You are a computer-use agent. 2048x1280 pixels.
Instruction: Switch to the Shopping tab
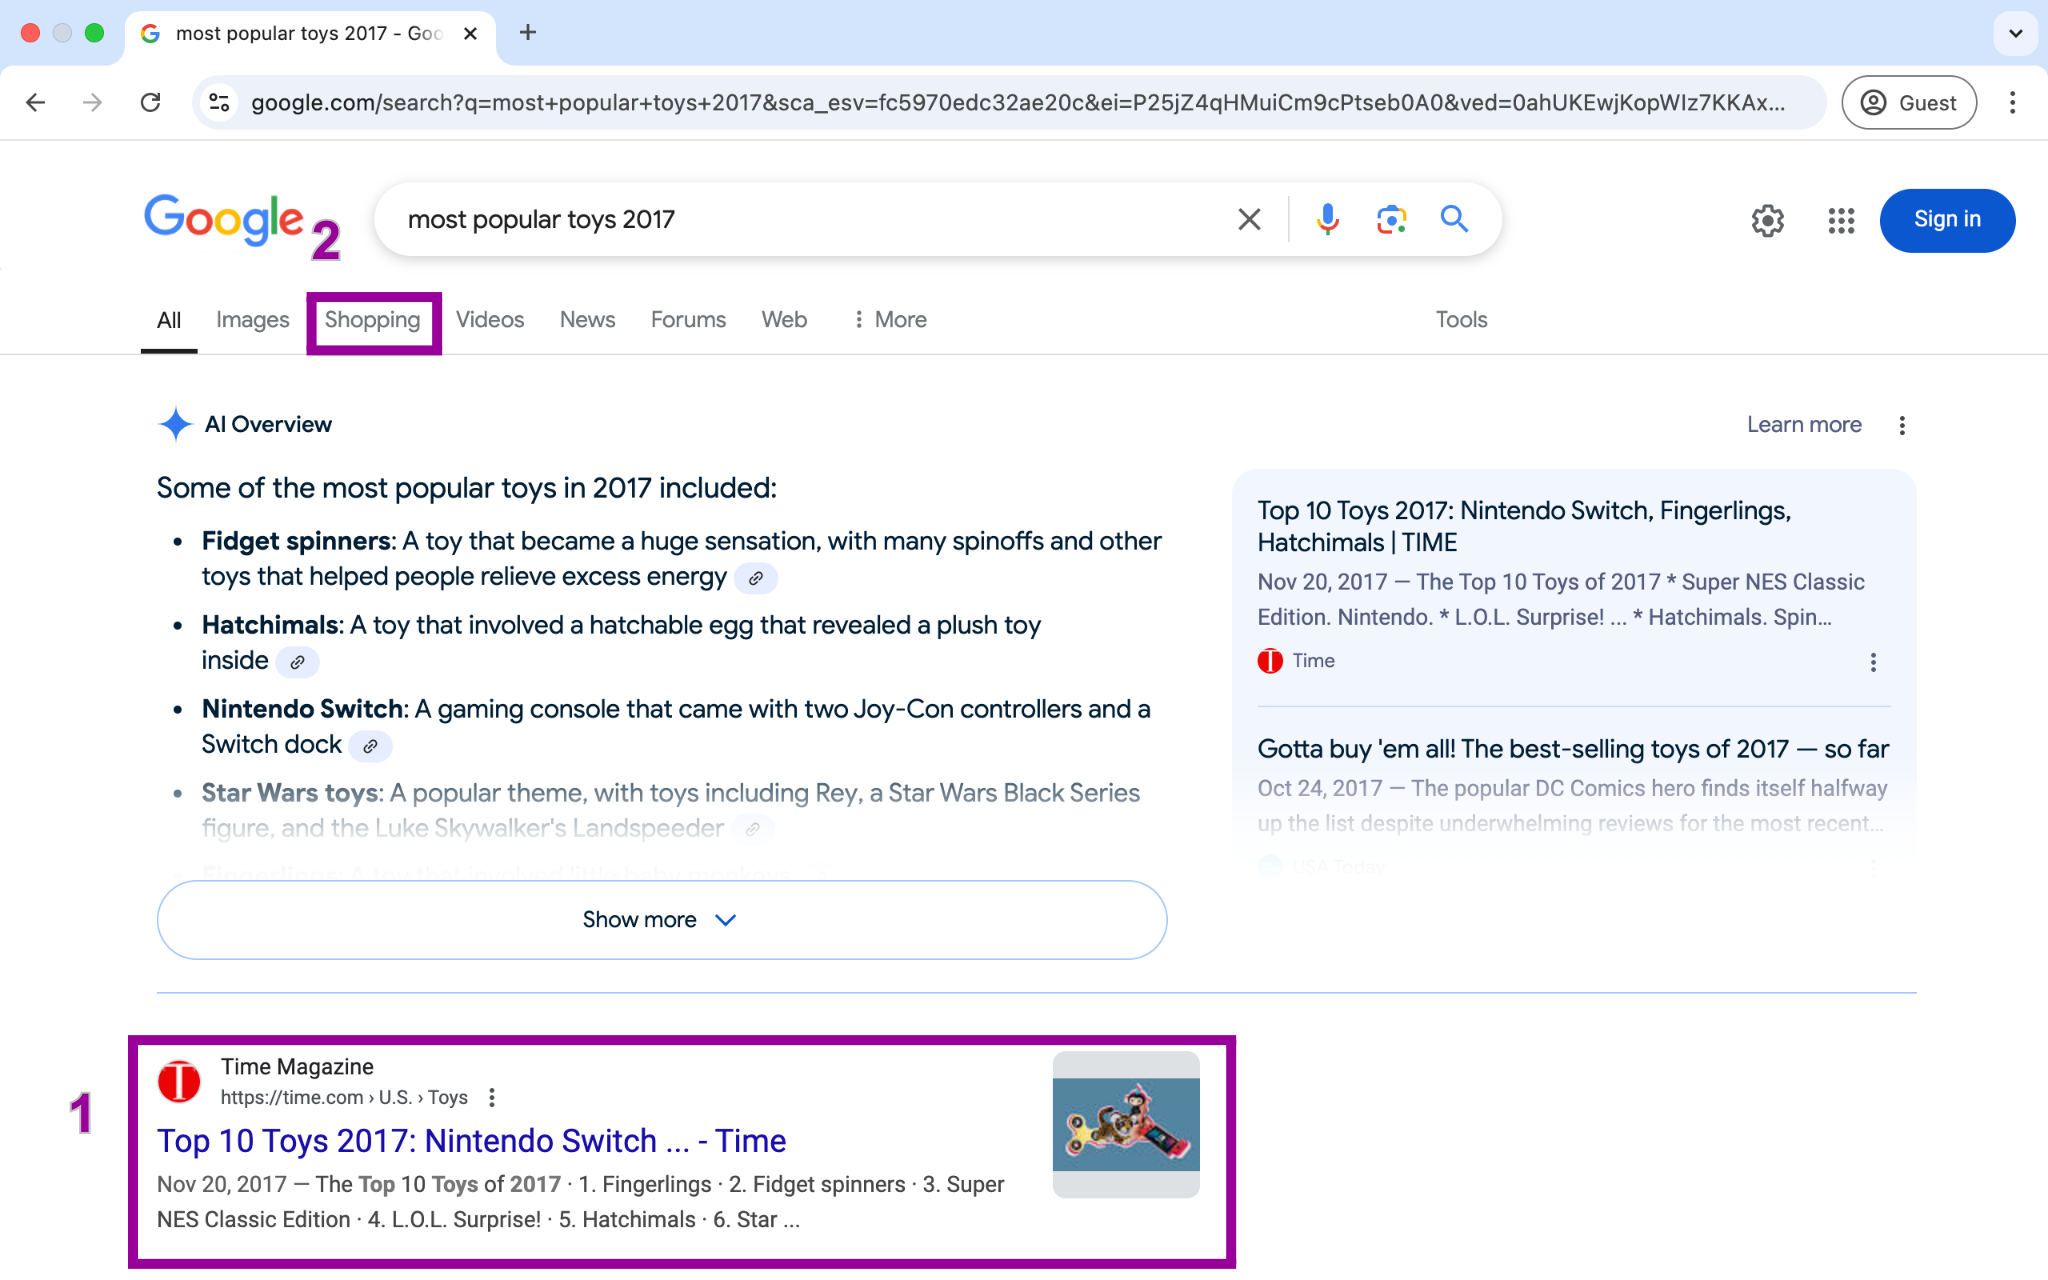pyautogui.click(x=373, y=320)
